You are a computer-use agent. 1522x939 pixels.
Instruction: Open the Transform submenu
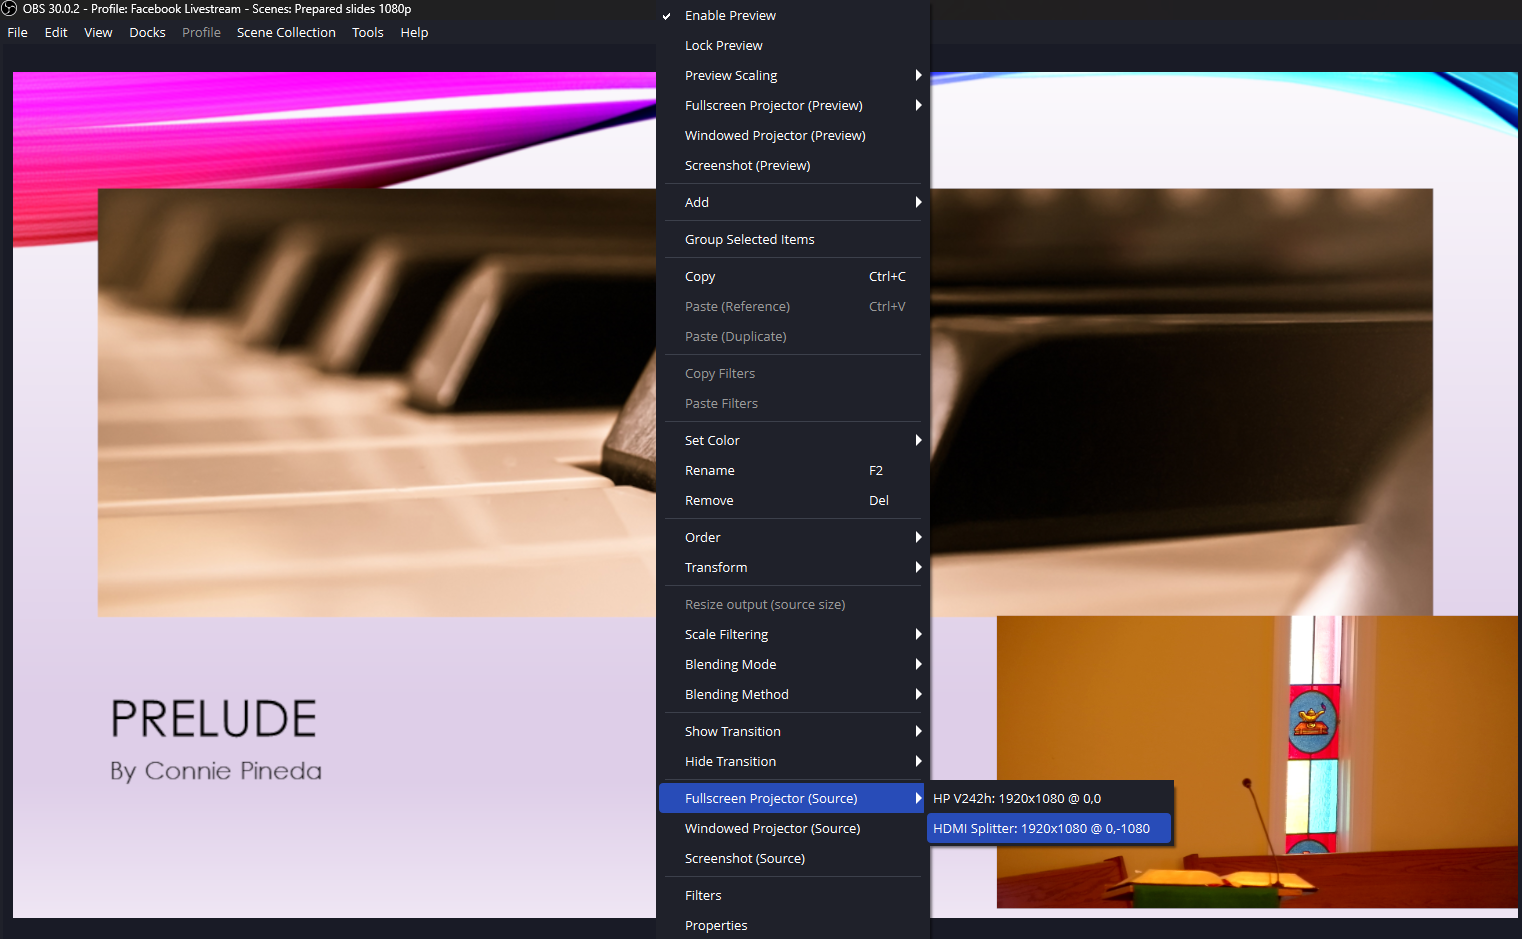click(716, 567)
